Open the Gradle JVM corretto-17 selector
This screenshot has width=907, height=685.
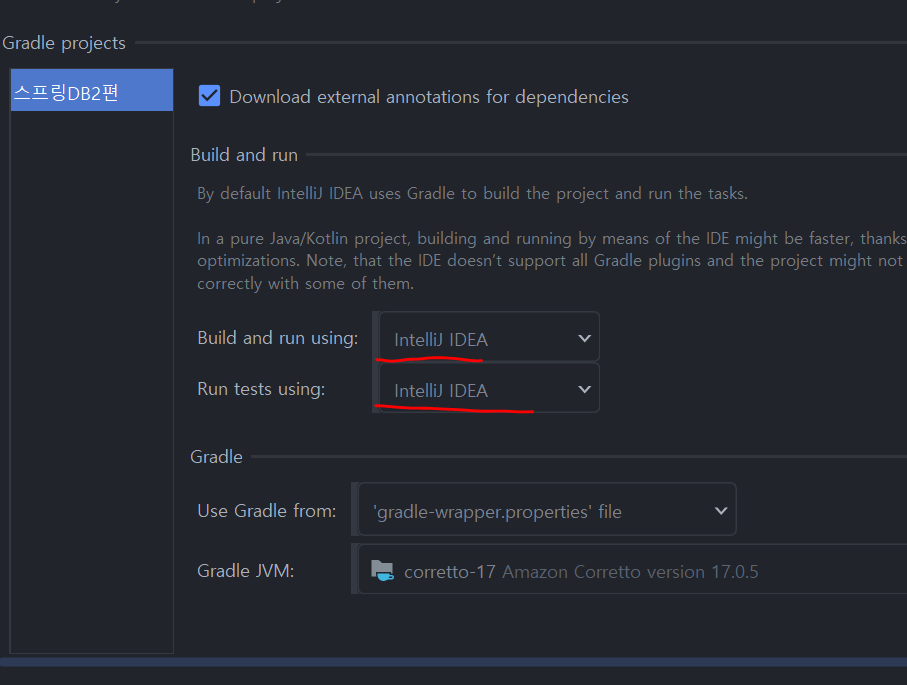pos(632,569)
